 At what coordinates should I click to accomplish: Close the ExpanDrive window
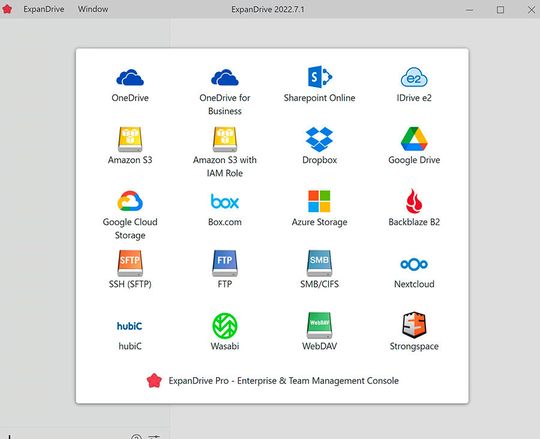pyautogui.click(x=531, y=10)
